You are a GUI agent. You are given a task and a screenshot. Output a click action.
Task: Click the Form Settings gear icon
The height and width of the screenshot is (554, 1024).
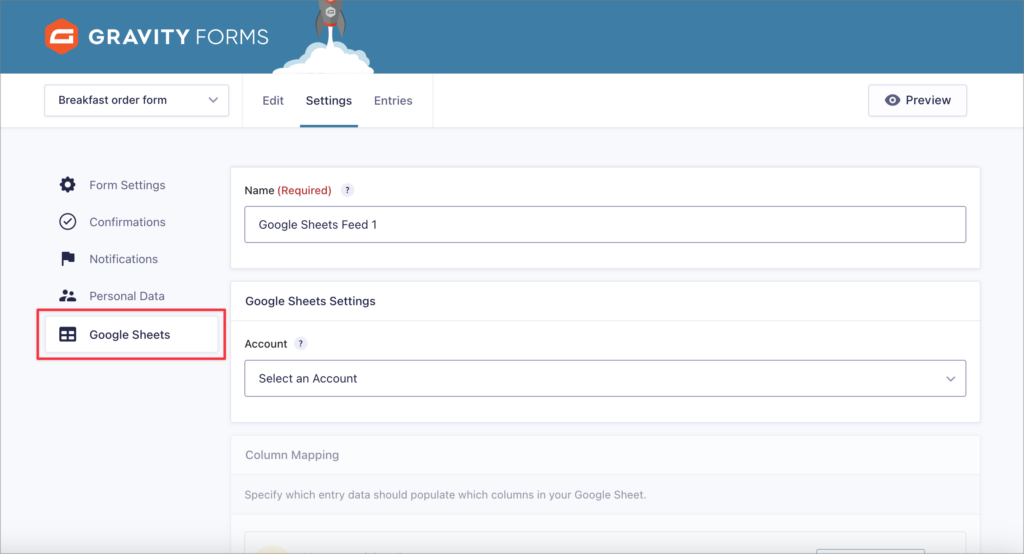coord(67,185)
